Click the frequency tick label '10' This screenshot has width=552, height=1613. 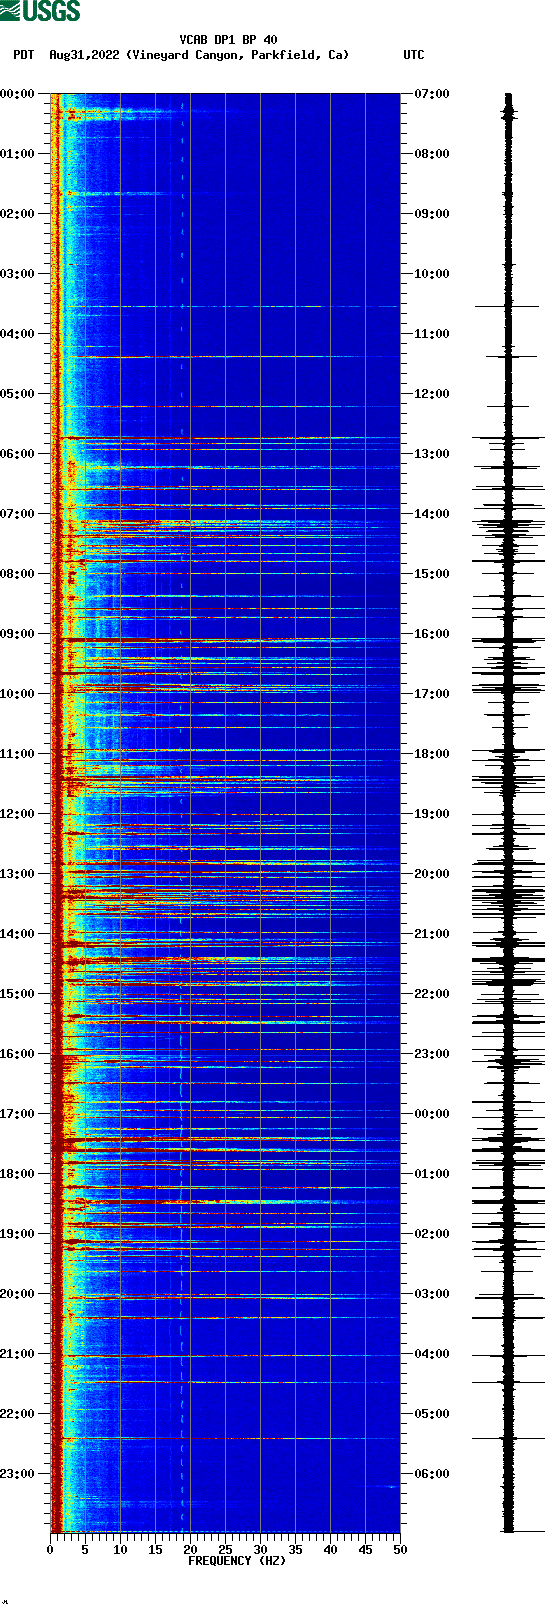120,1551
